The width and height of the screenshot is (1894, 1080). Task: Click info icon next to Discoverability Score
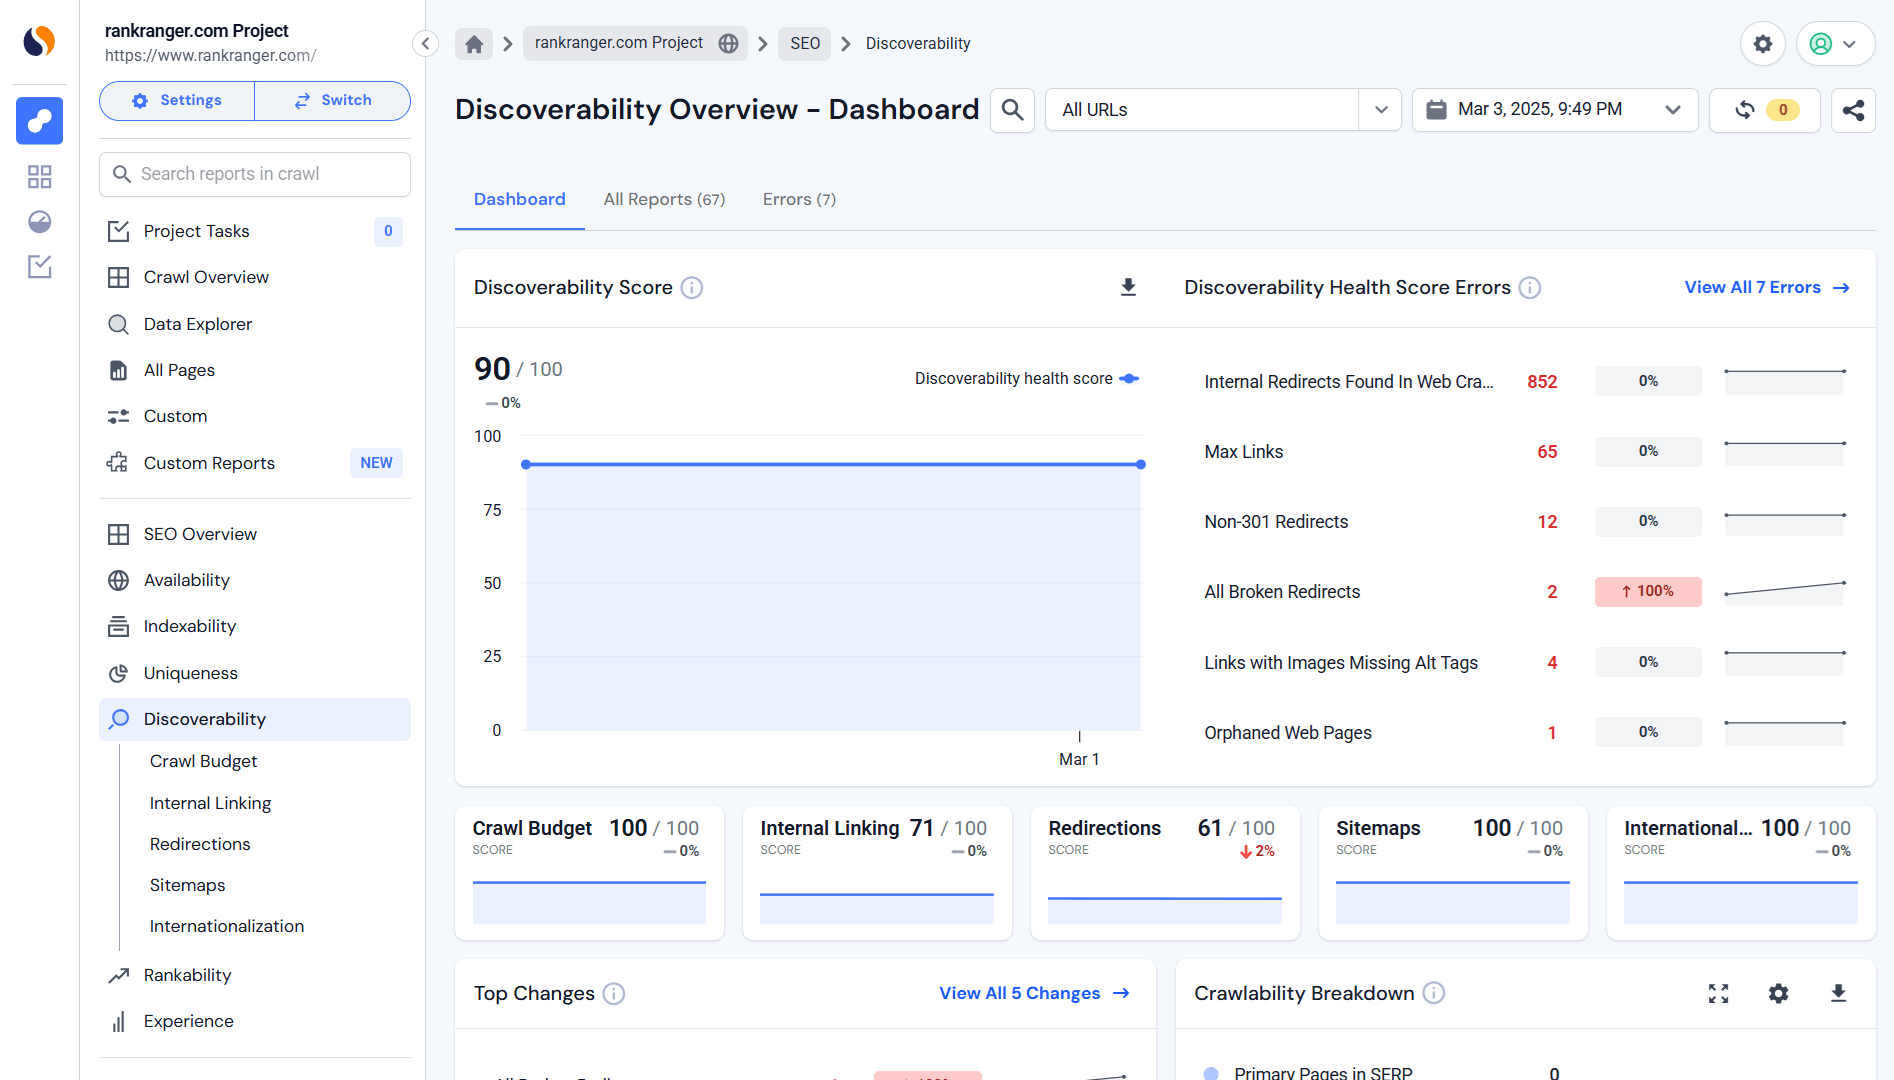click(692, 288)
